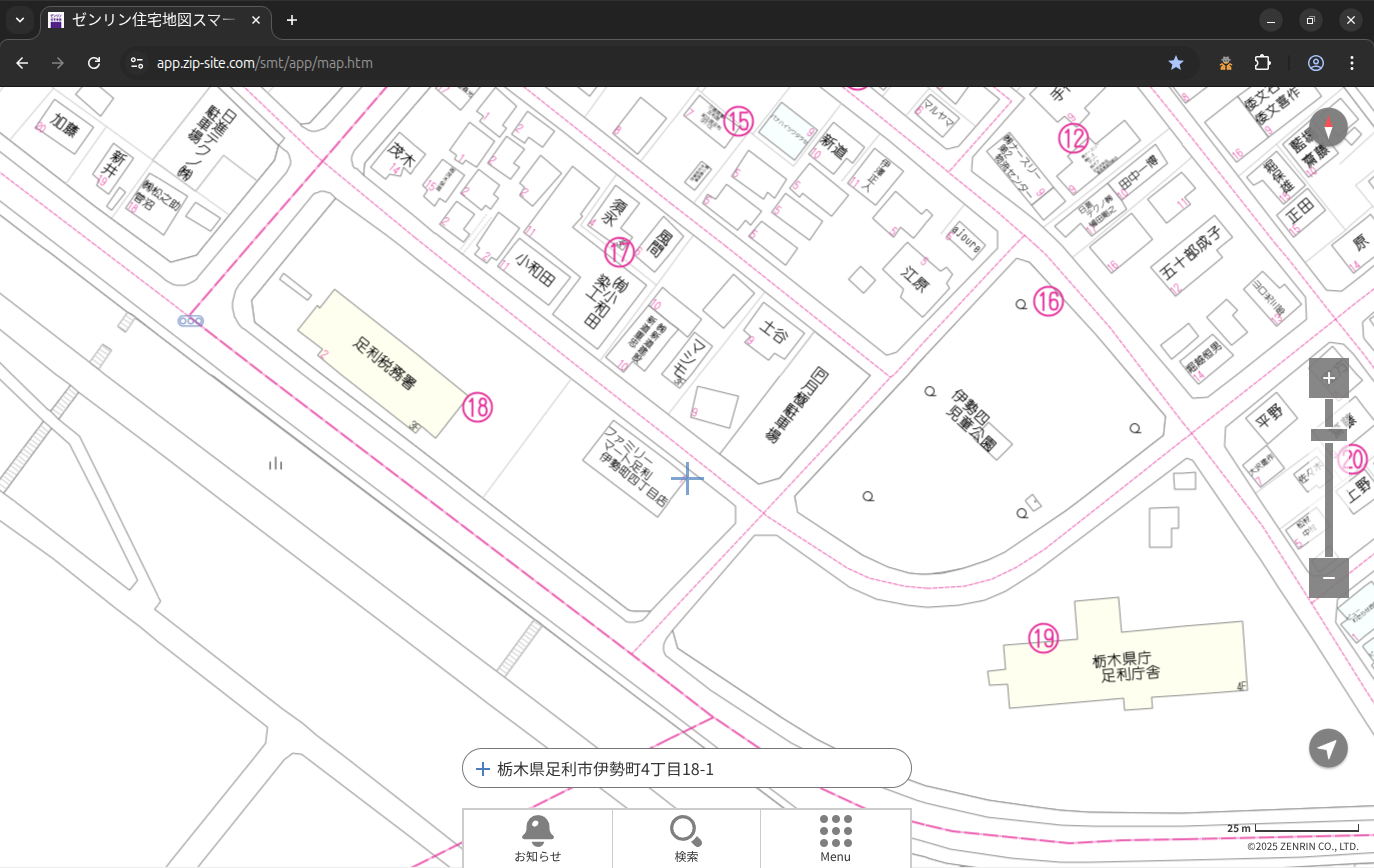Center map on current location arrow
Viewport: 1374px width, 868px height.
point(1328,748)
